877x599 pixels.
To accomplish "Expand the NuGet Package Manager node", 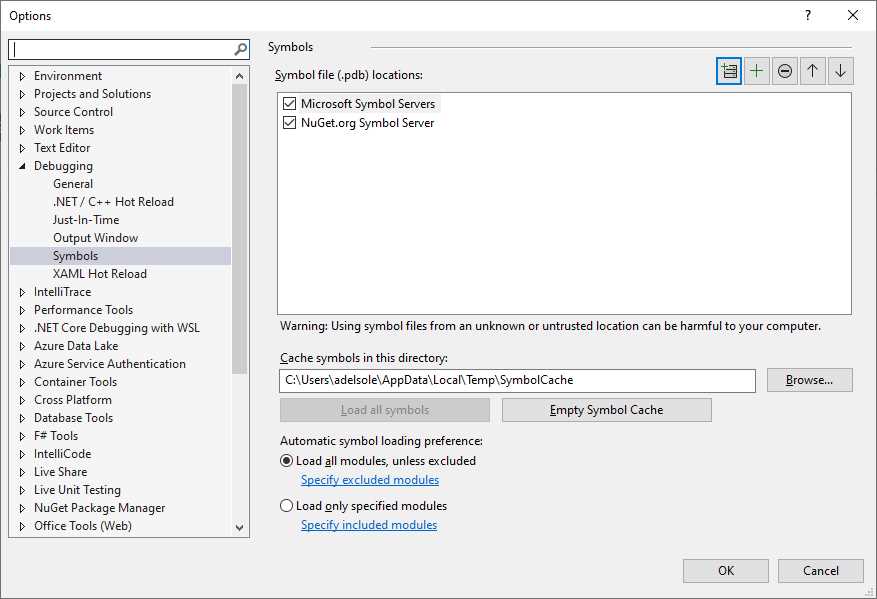I will (23, 507).
